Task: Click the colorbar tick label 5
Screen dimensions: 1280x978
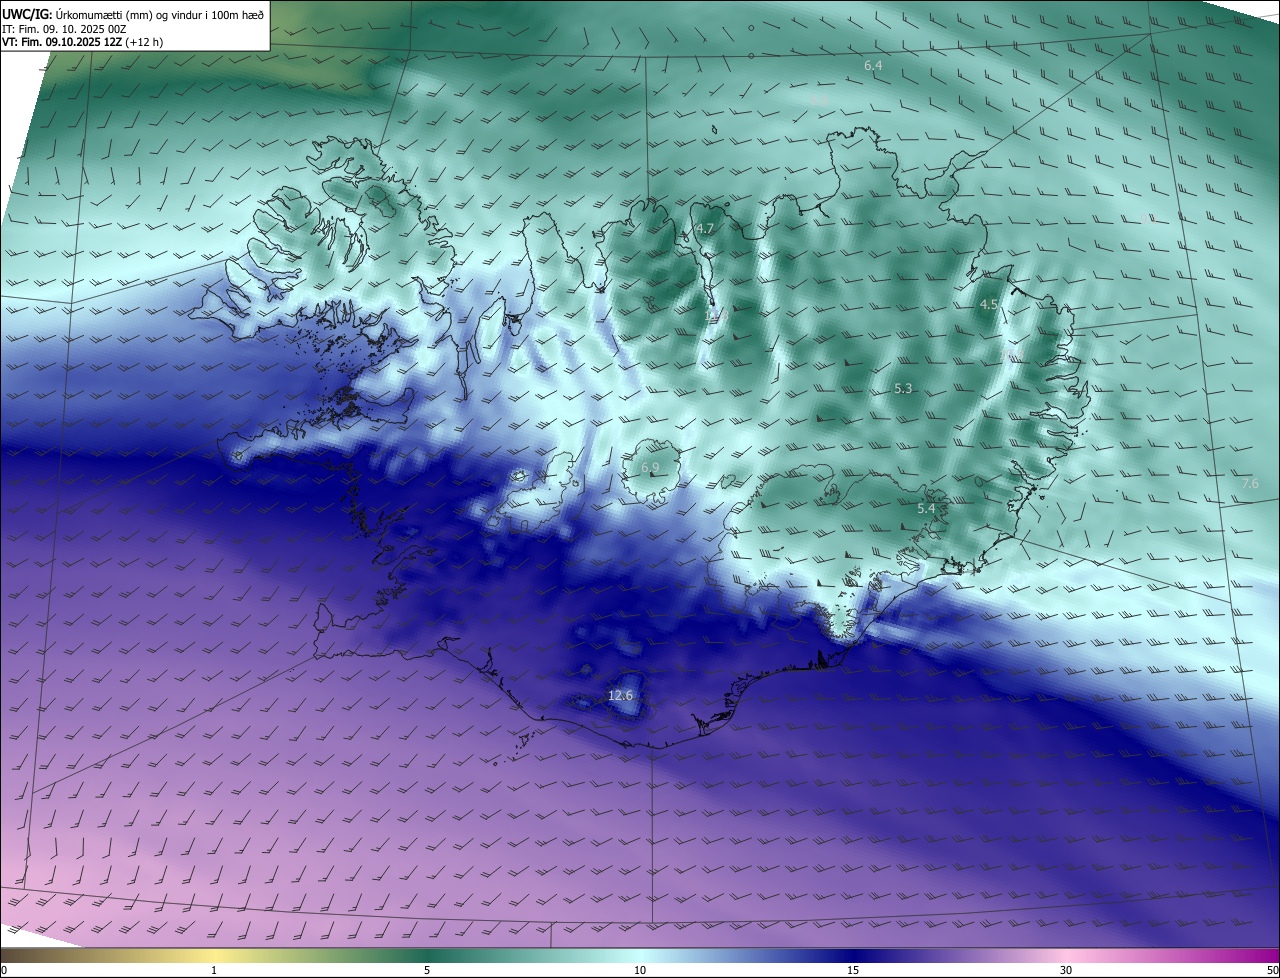Action: [x=427, y=970]
